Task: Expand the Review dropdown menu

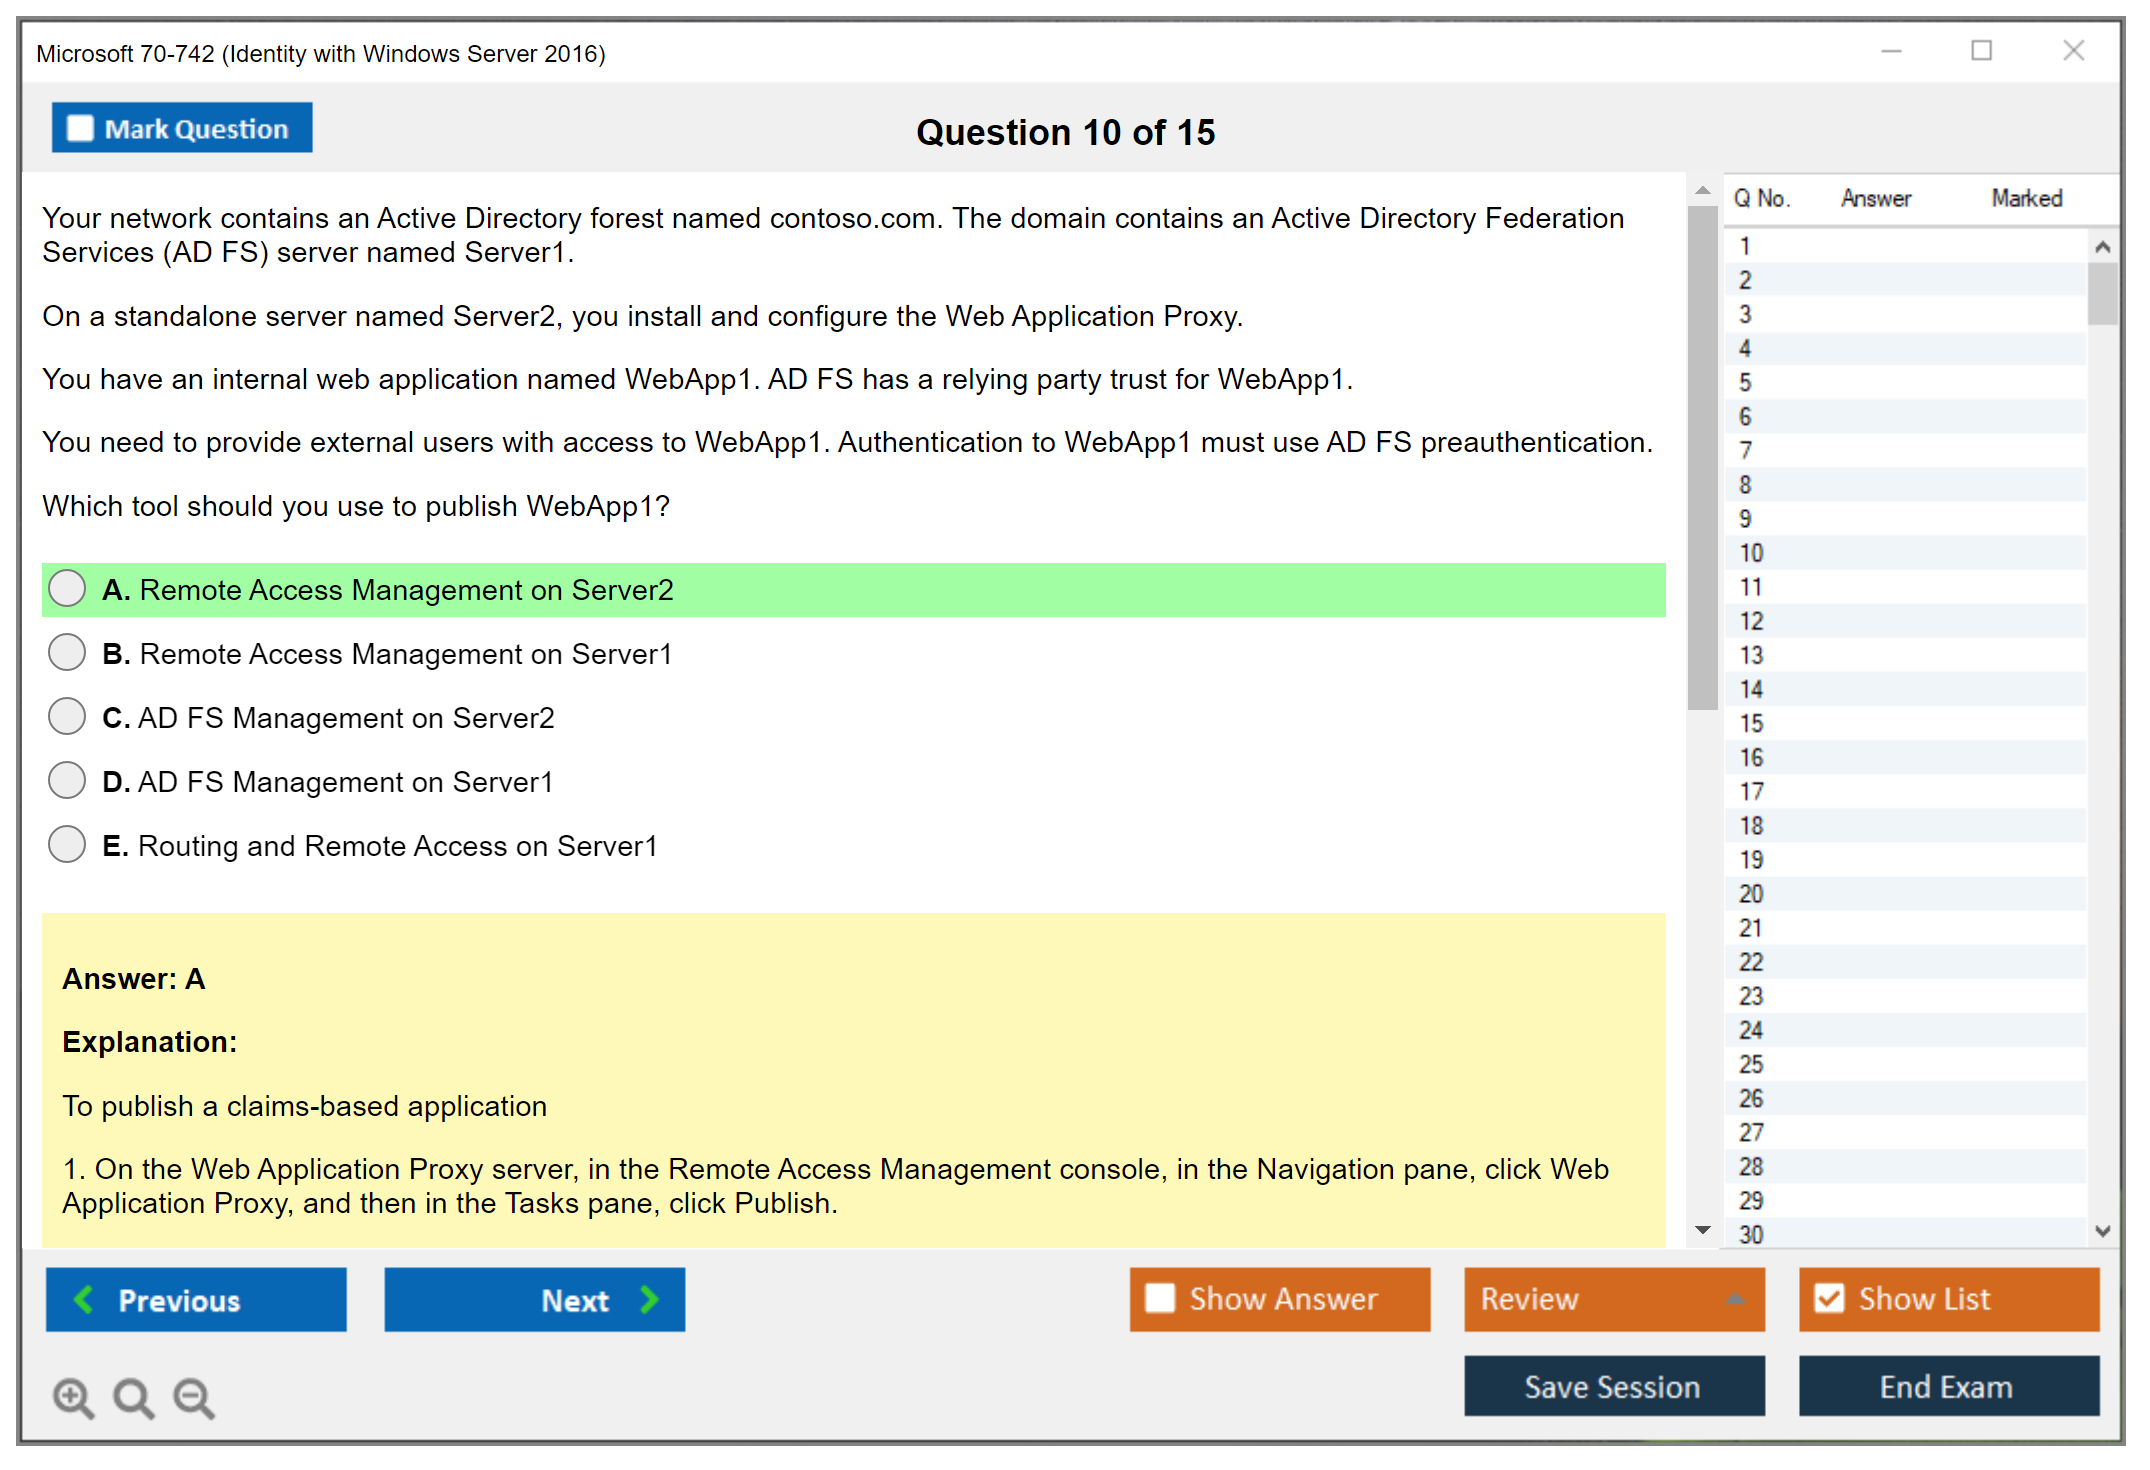Action: coord(1735,1298)
